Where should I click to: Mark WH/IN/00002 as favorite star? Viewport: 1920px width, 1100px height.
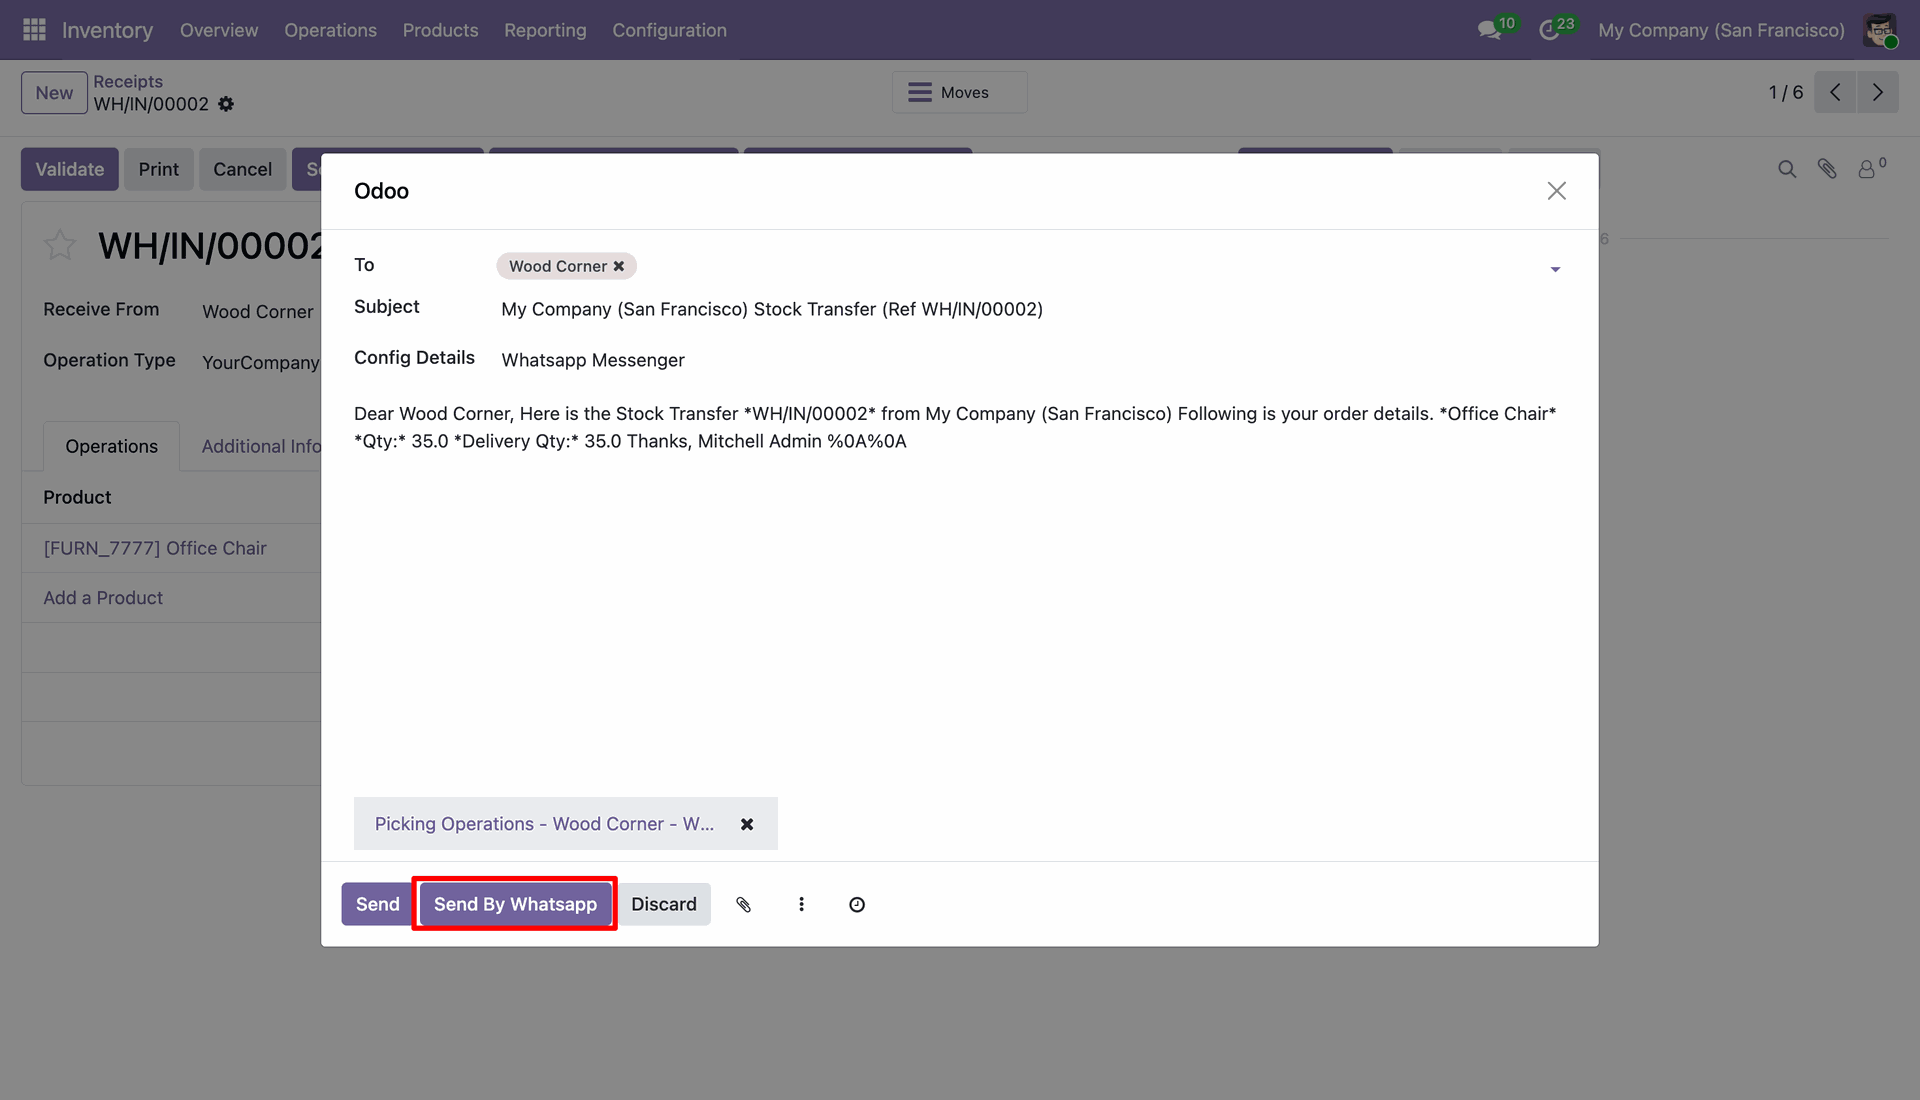coord(60,245)
